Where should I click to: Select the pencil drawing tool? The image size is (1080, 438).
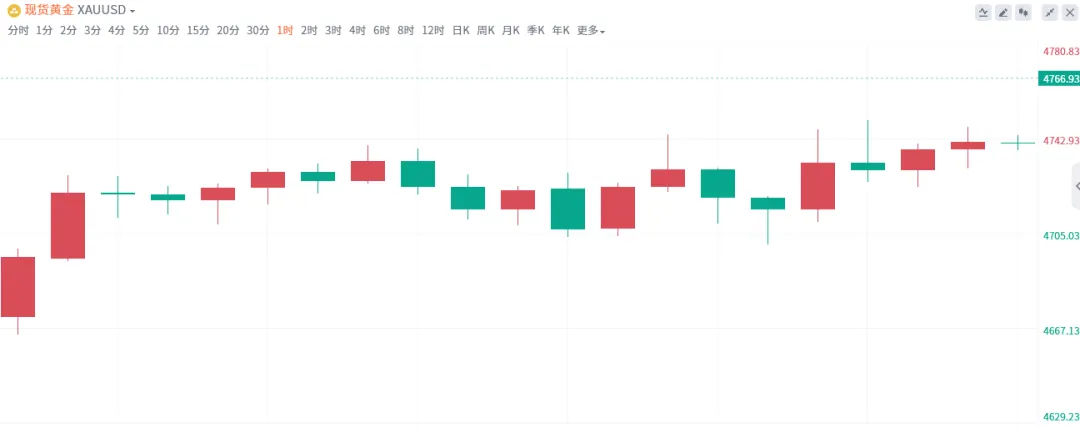click(1003, 12)
